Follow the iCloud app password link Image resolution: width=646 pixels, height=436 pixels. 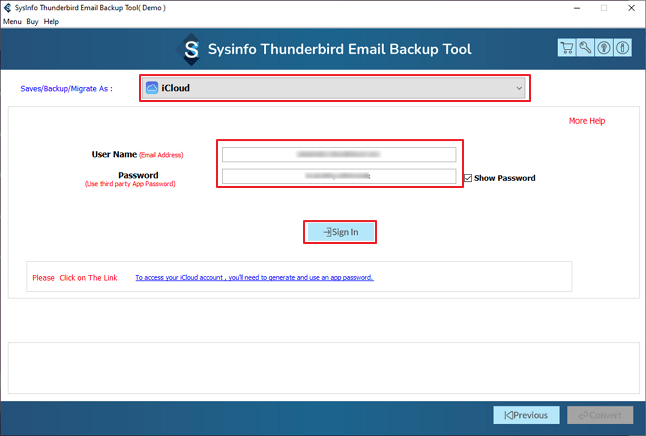click(254, 277)
